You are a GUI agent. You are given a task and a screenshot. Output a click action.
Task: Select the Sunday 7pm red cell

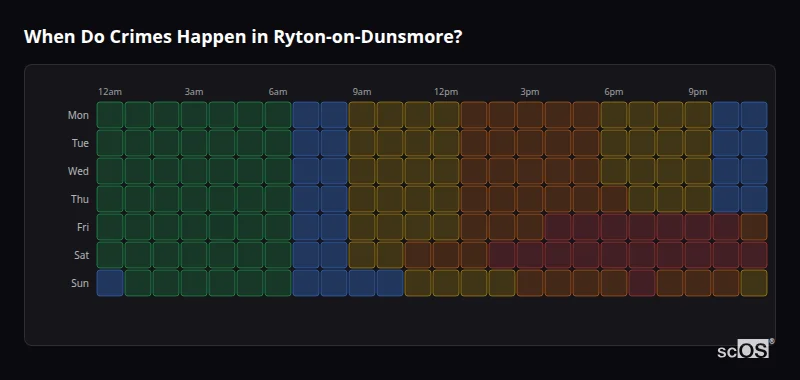642,283
